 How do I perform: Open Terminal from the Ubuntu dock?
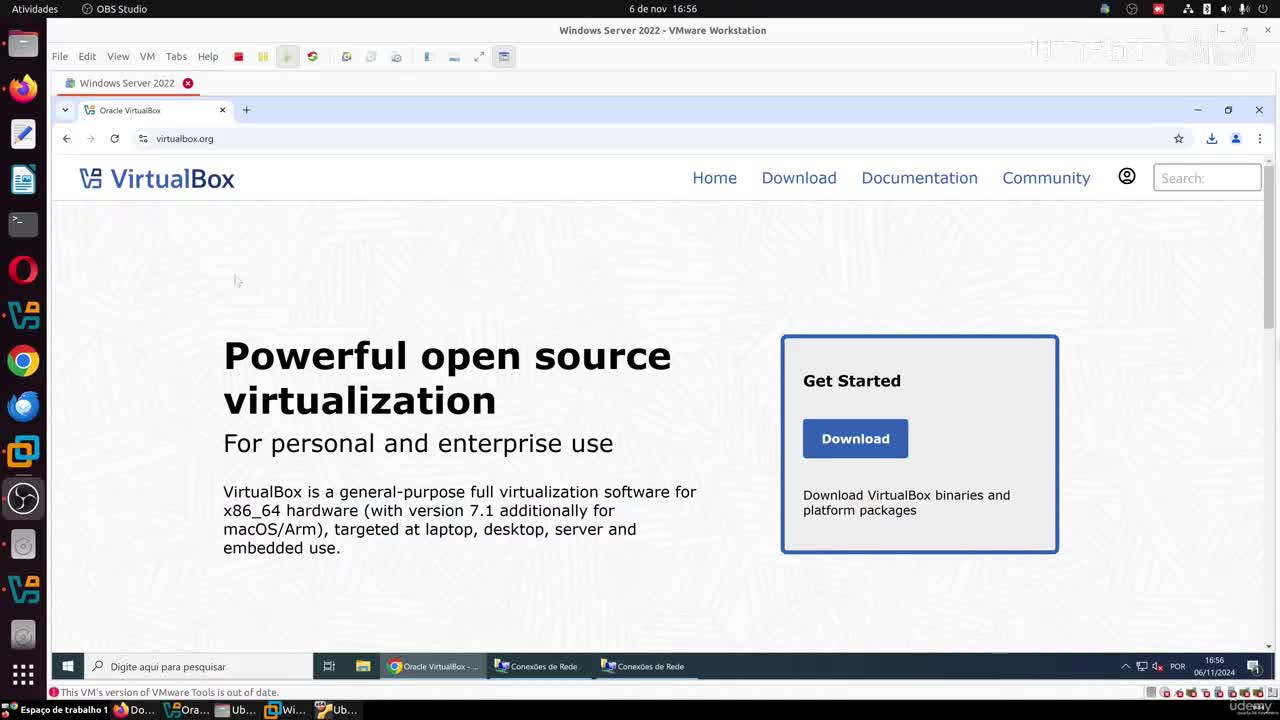point(23,225)
